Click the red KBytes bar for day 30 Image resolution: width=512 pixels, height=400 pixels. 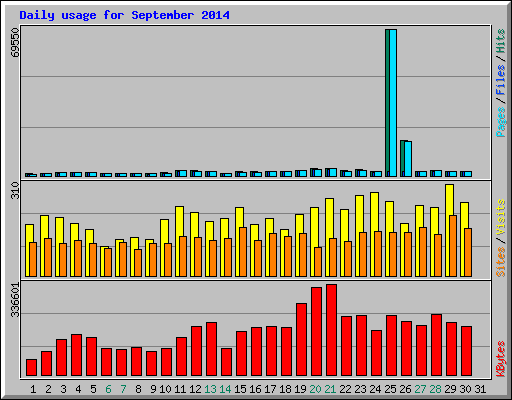[466, 351]
